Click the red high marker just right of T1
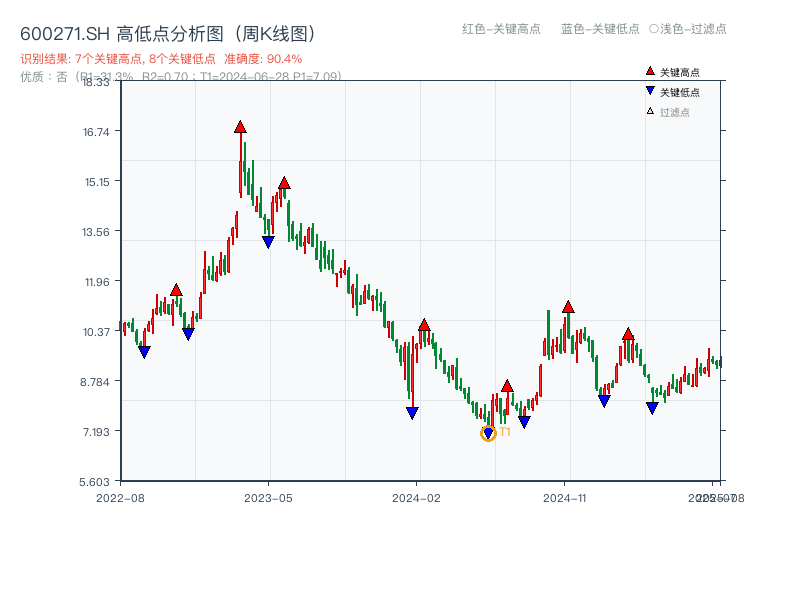This screenshot has width=800, height=600. coord(507,386)
